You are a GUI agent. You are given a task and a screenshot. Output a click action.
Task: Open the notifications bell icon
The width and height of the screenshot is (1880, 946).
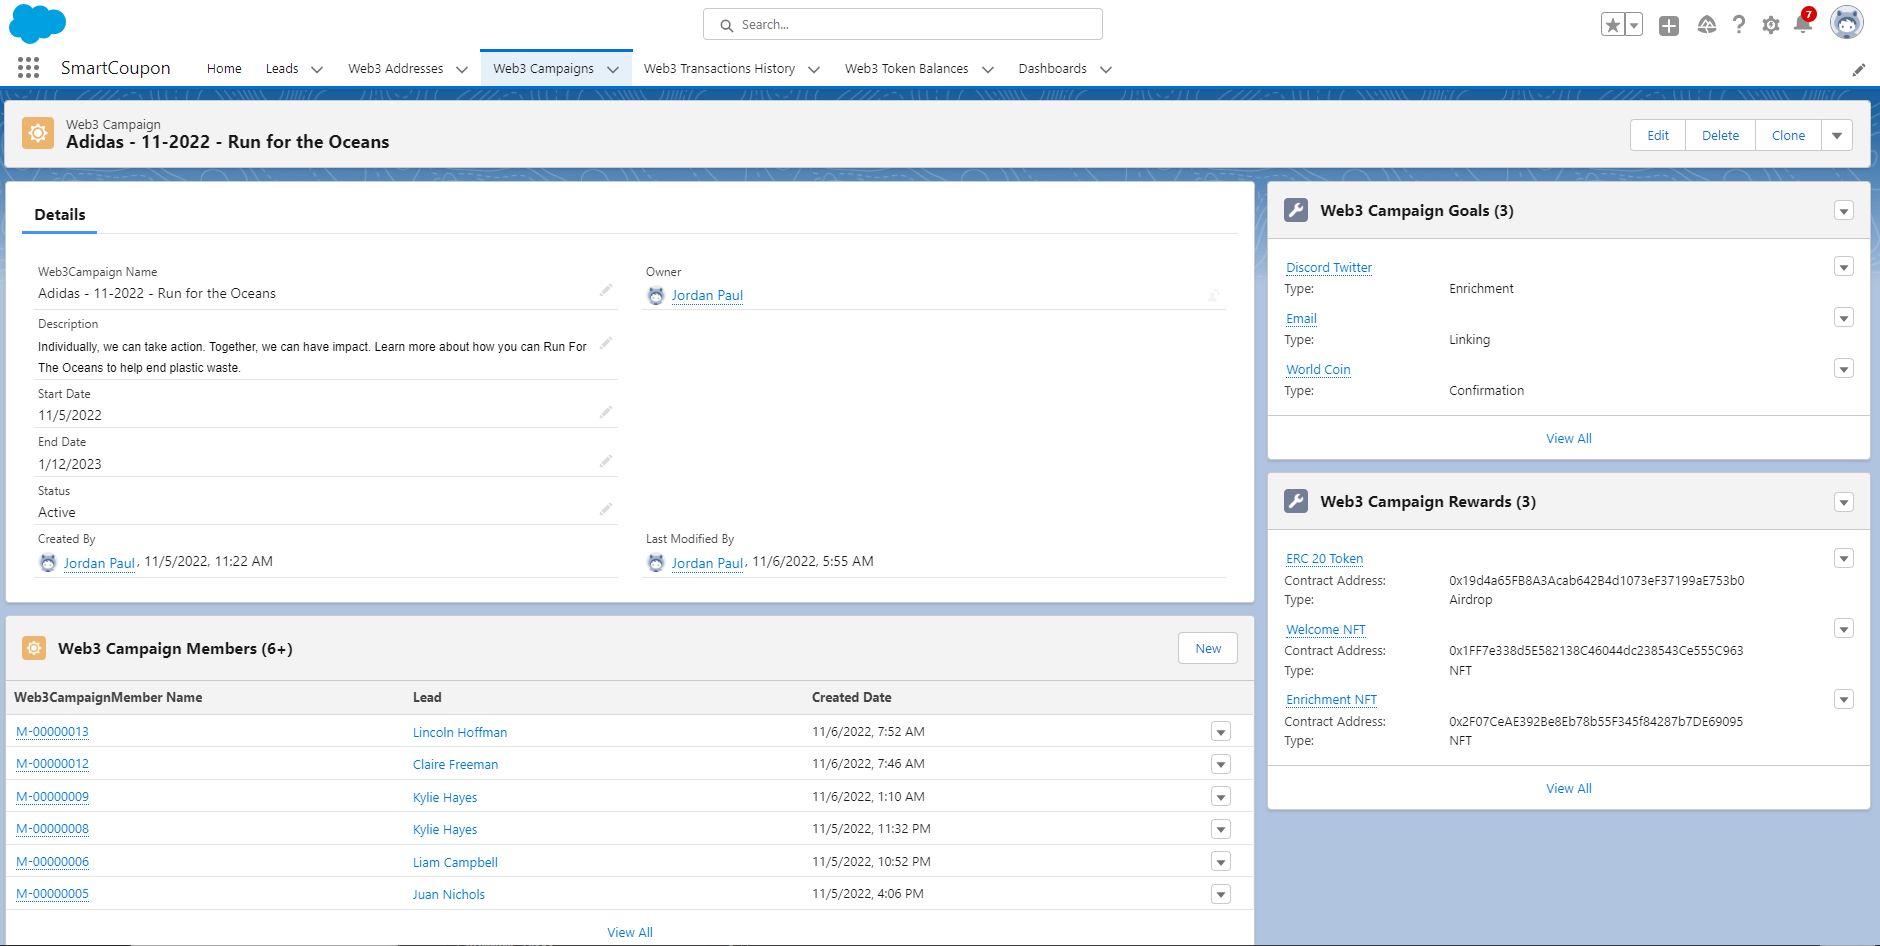coord(1803,23)
